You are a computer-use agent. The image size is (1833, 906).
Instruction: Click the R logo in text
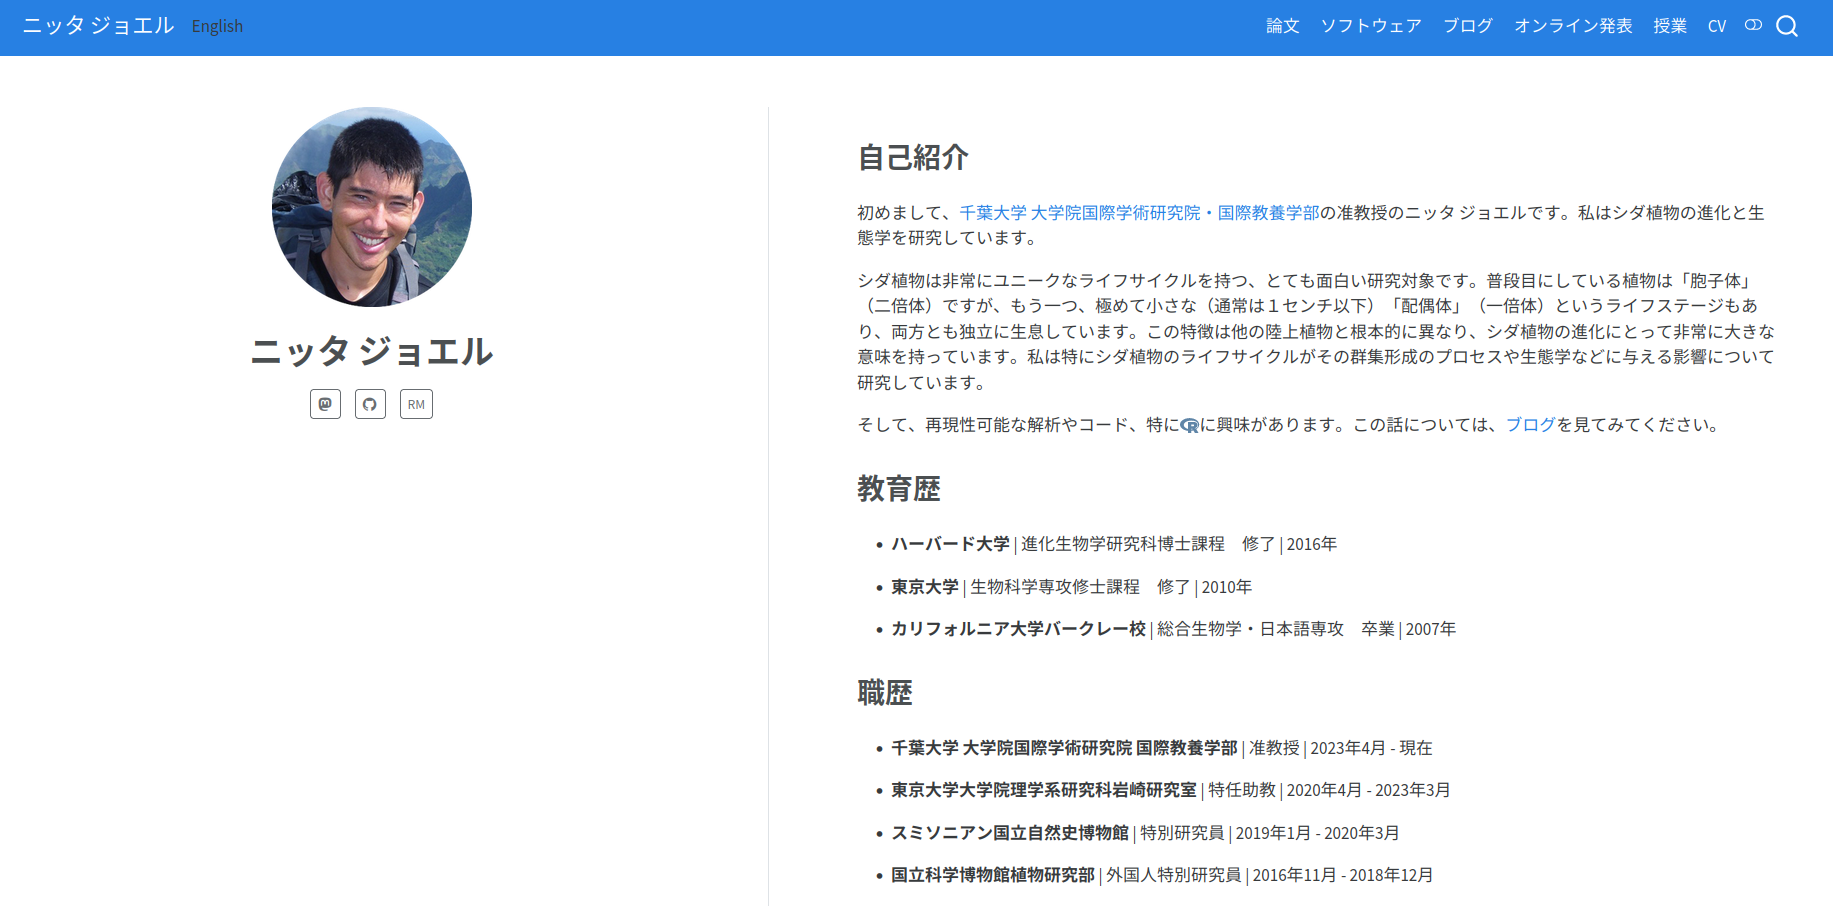pyautogui.click(x=1189, y=425)
